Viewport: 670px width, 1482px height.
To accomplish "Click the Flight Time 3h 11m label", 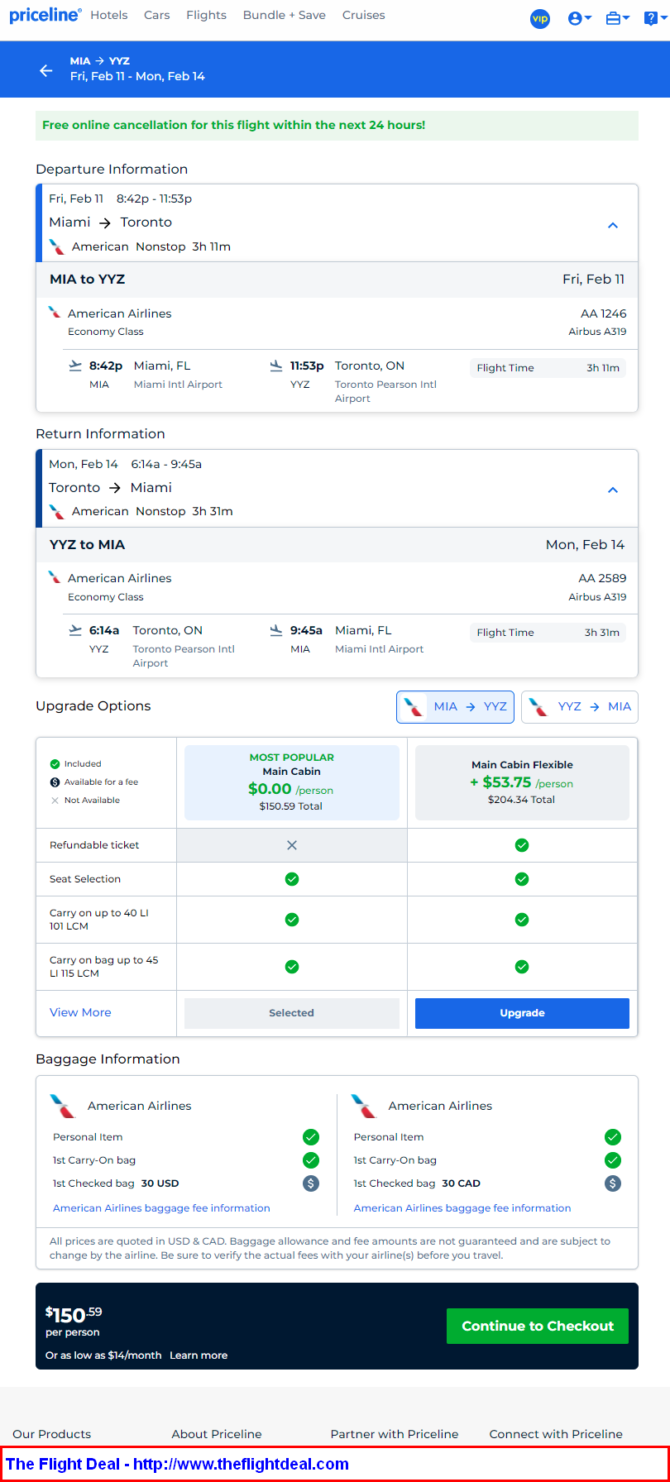I will (x=548, y=368).
